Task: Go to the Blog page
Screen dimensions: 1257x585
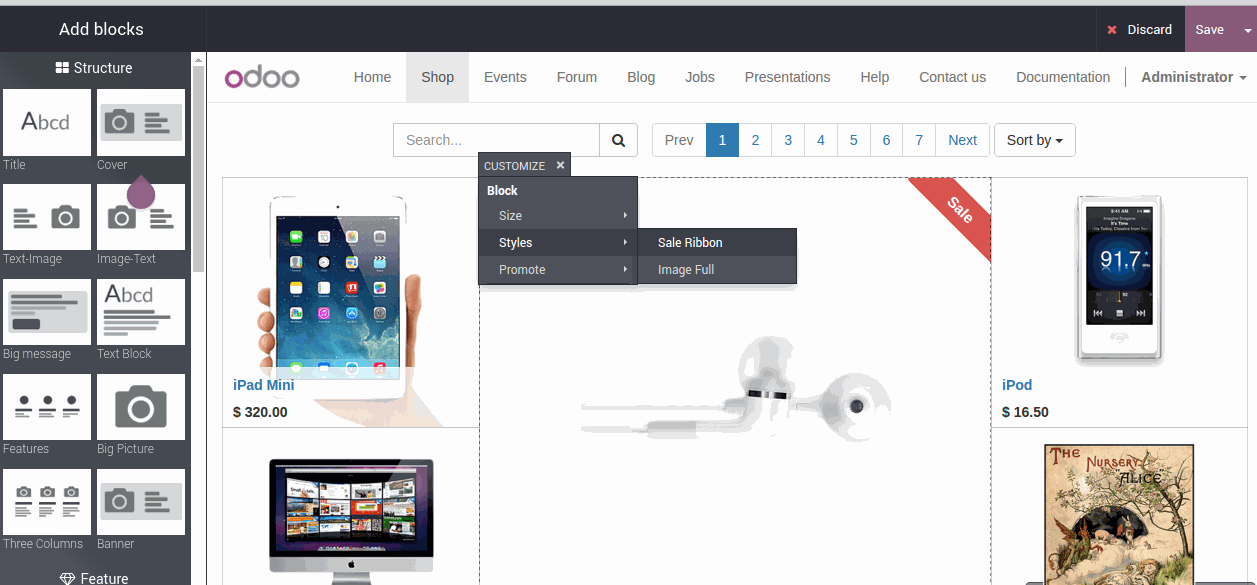Action: pos(641,77)
